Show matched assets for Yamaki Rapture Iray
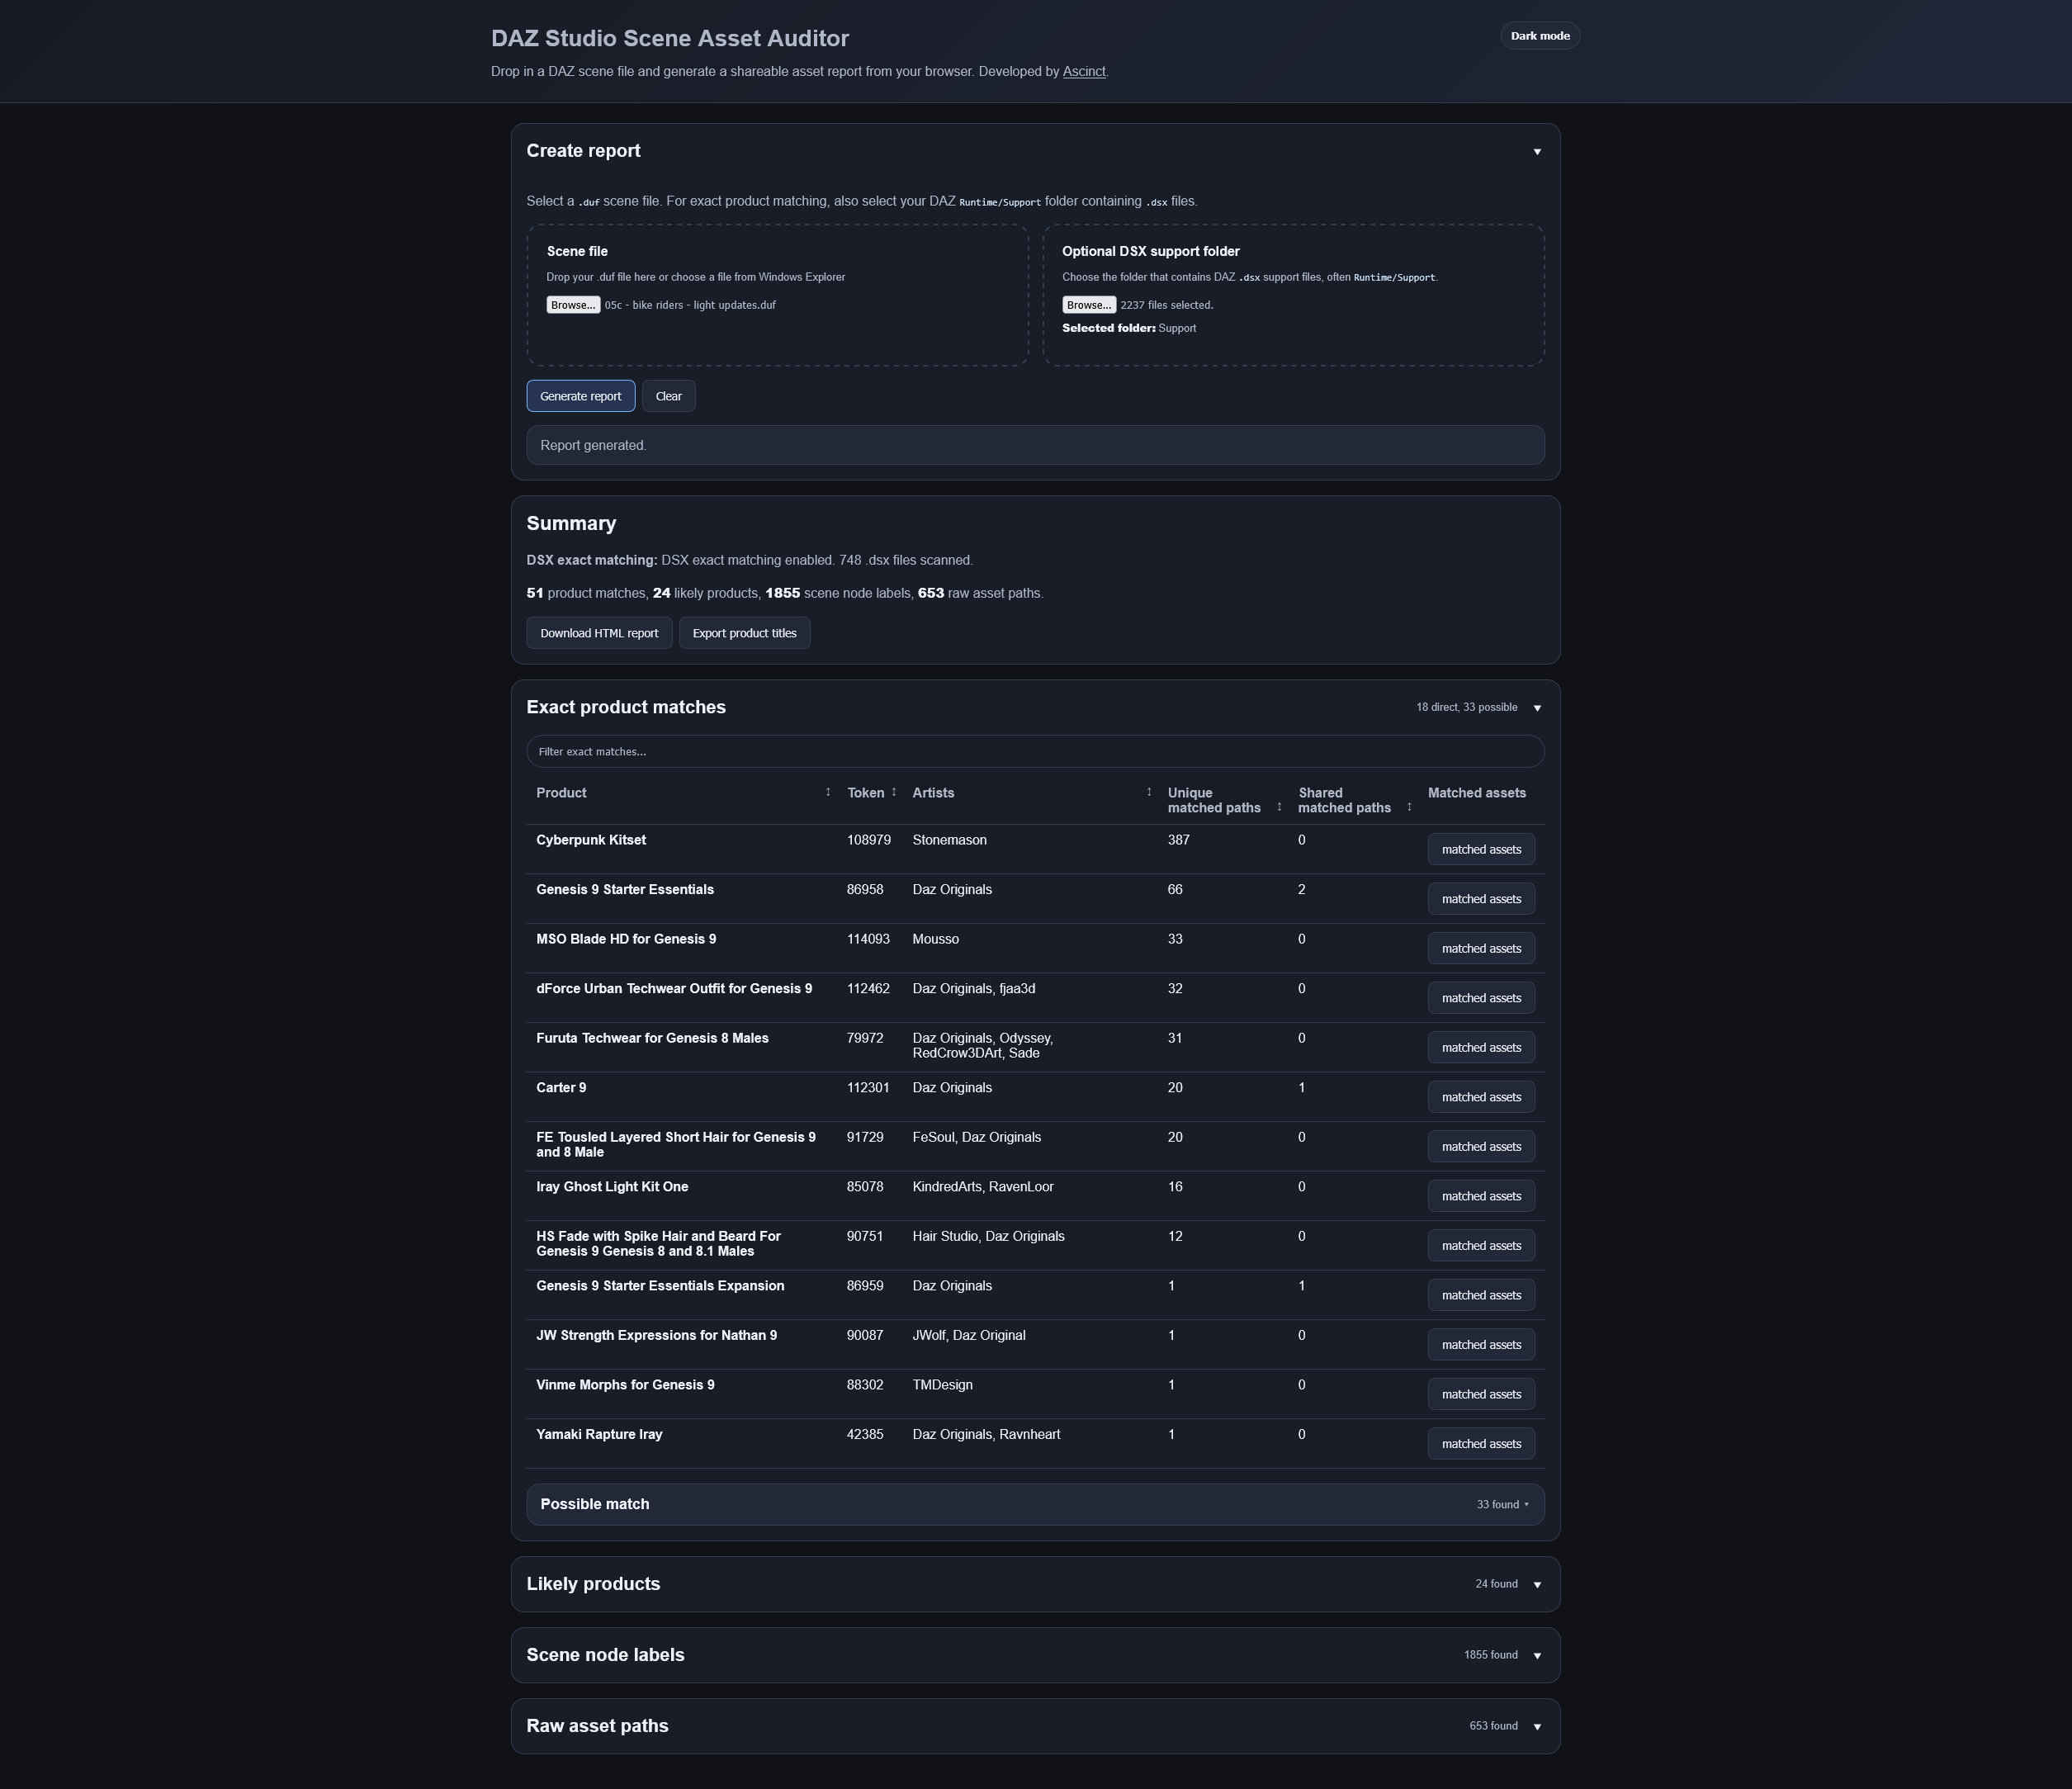 pyautogui.click(x=1481, y=1444)
